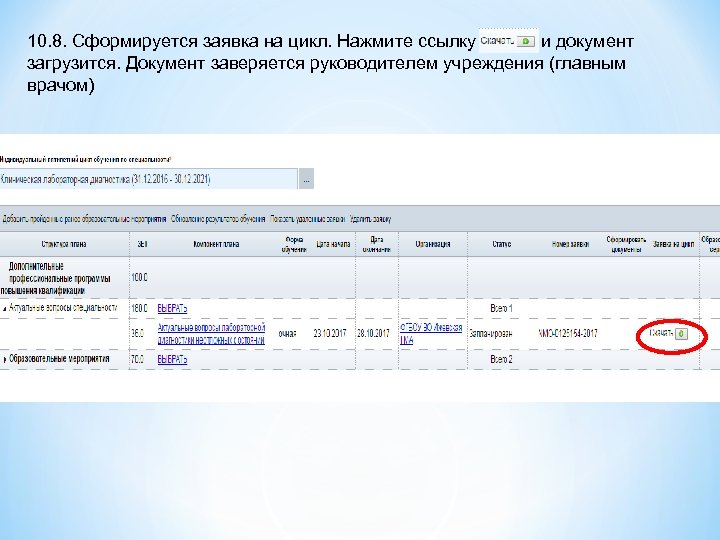
Task: Click the 'Статус' column header
Action: 501,244
